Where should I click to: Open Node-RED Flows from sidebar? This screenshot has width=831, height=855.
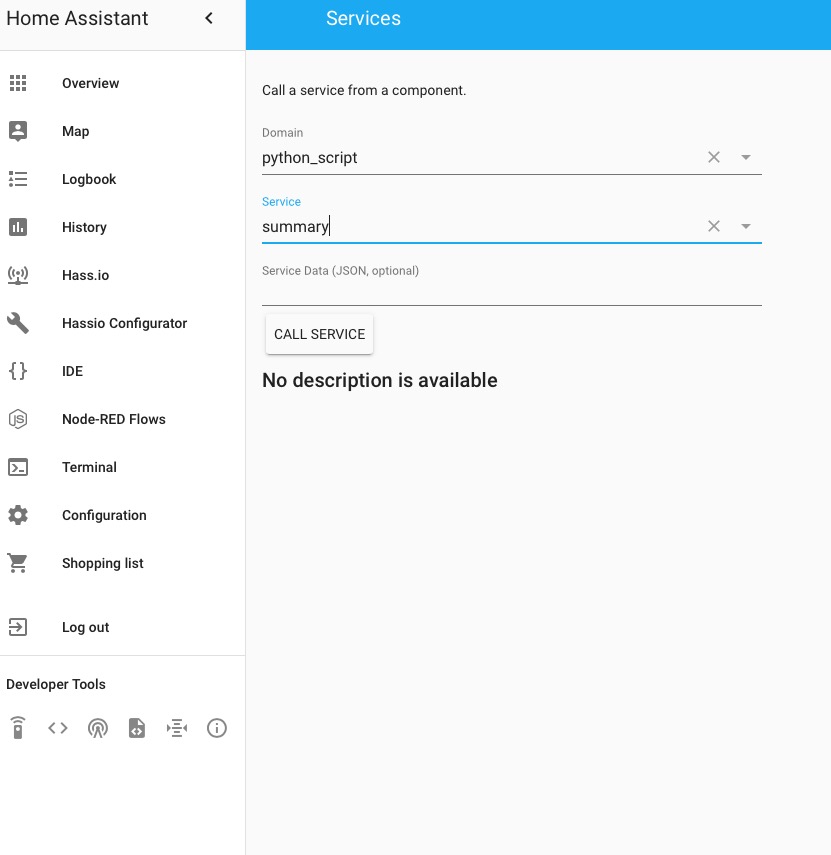pos(123,419)
